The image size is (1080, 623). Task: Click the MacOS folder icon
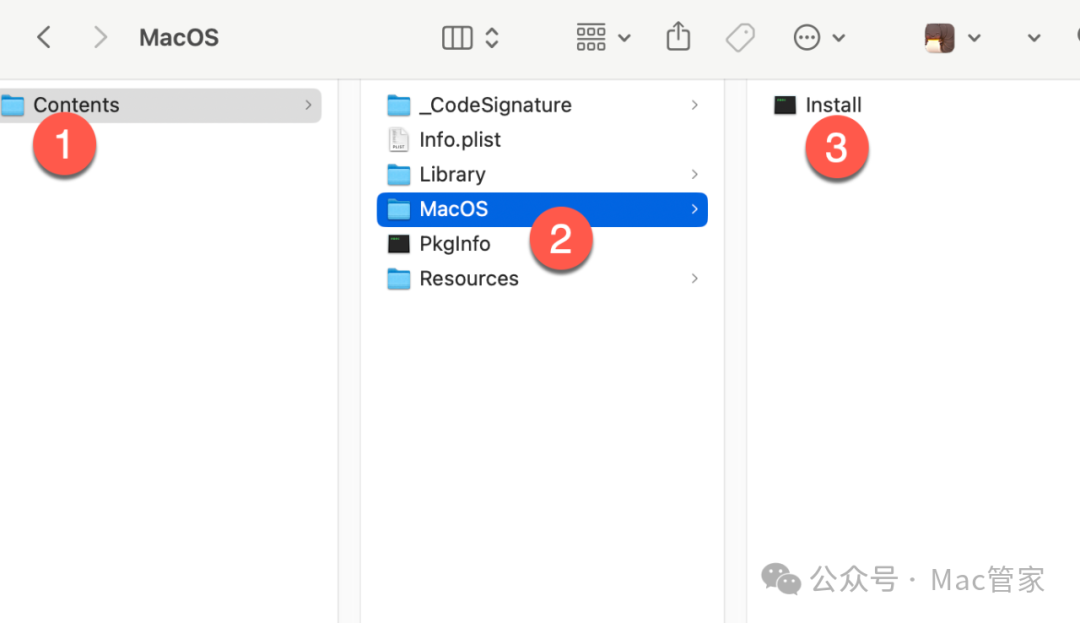point(399,209)
